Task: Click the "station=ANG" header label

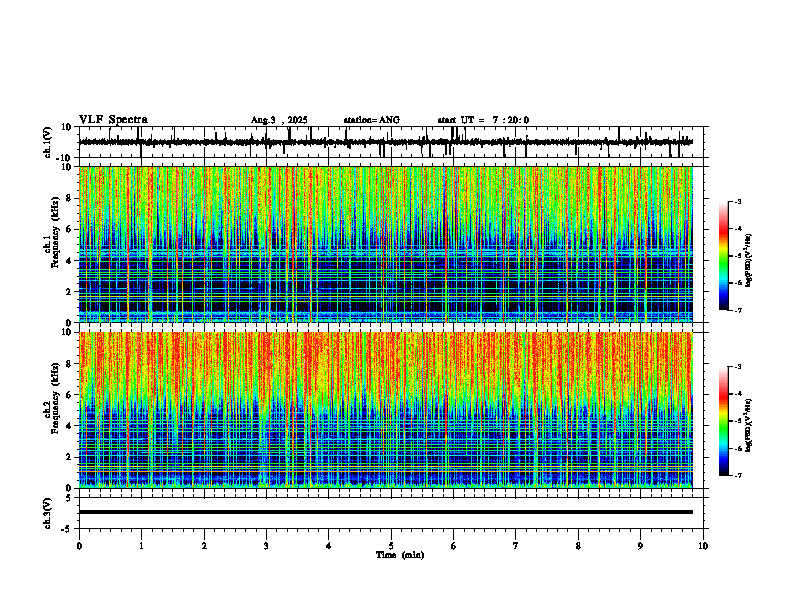Action: tap(371, 120)
